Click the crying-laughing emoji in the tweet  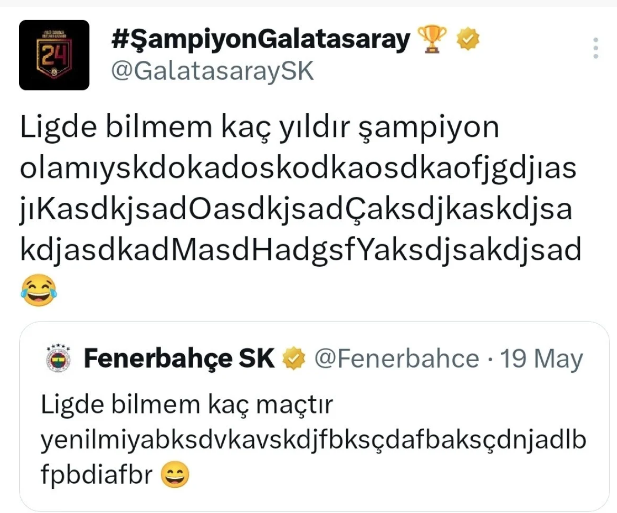click(x=39, y=290)
